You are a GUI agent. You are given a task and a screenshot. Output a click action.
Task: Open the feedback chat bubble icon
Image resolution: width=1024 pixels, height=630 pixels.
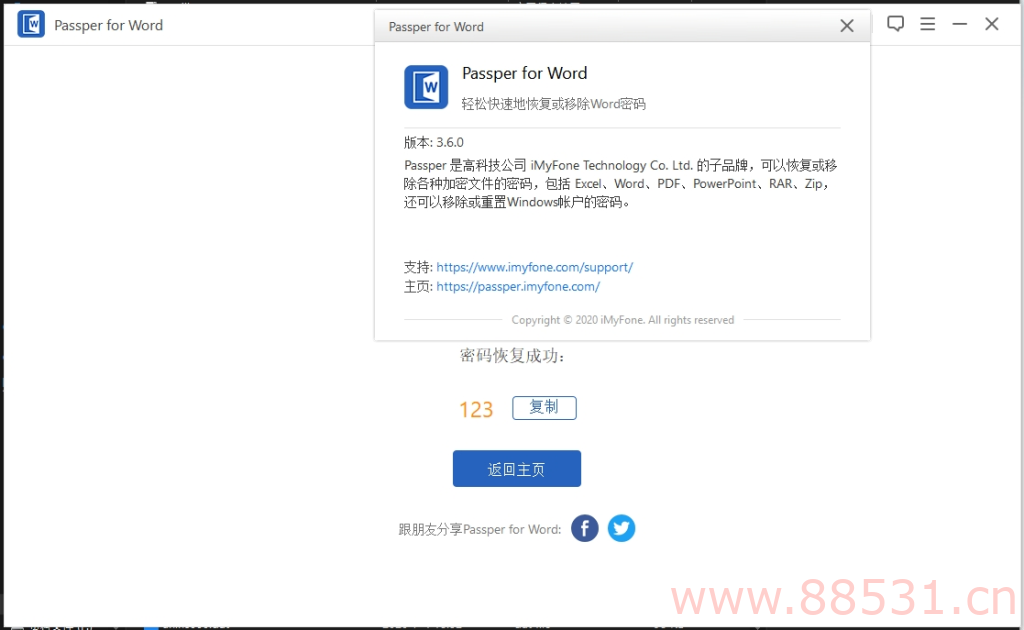click(895, 24)
